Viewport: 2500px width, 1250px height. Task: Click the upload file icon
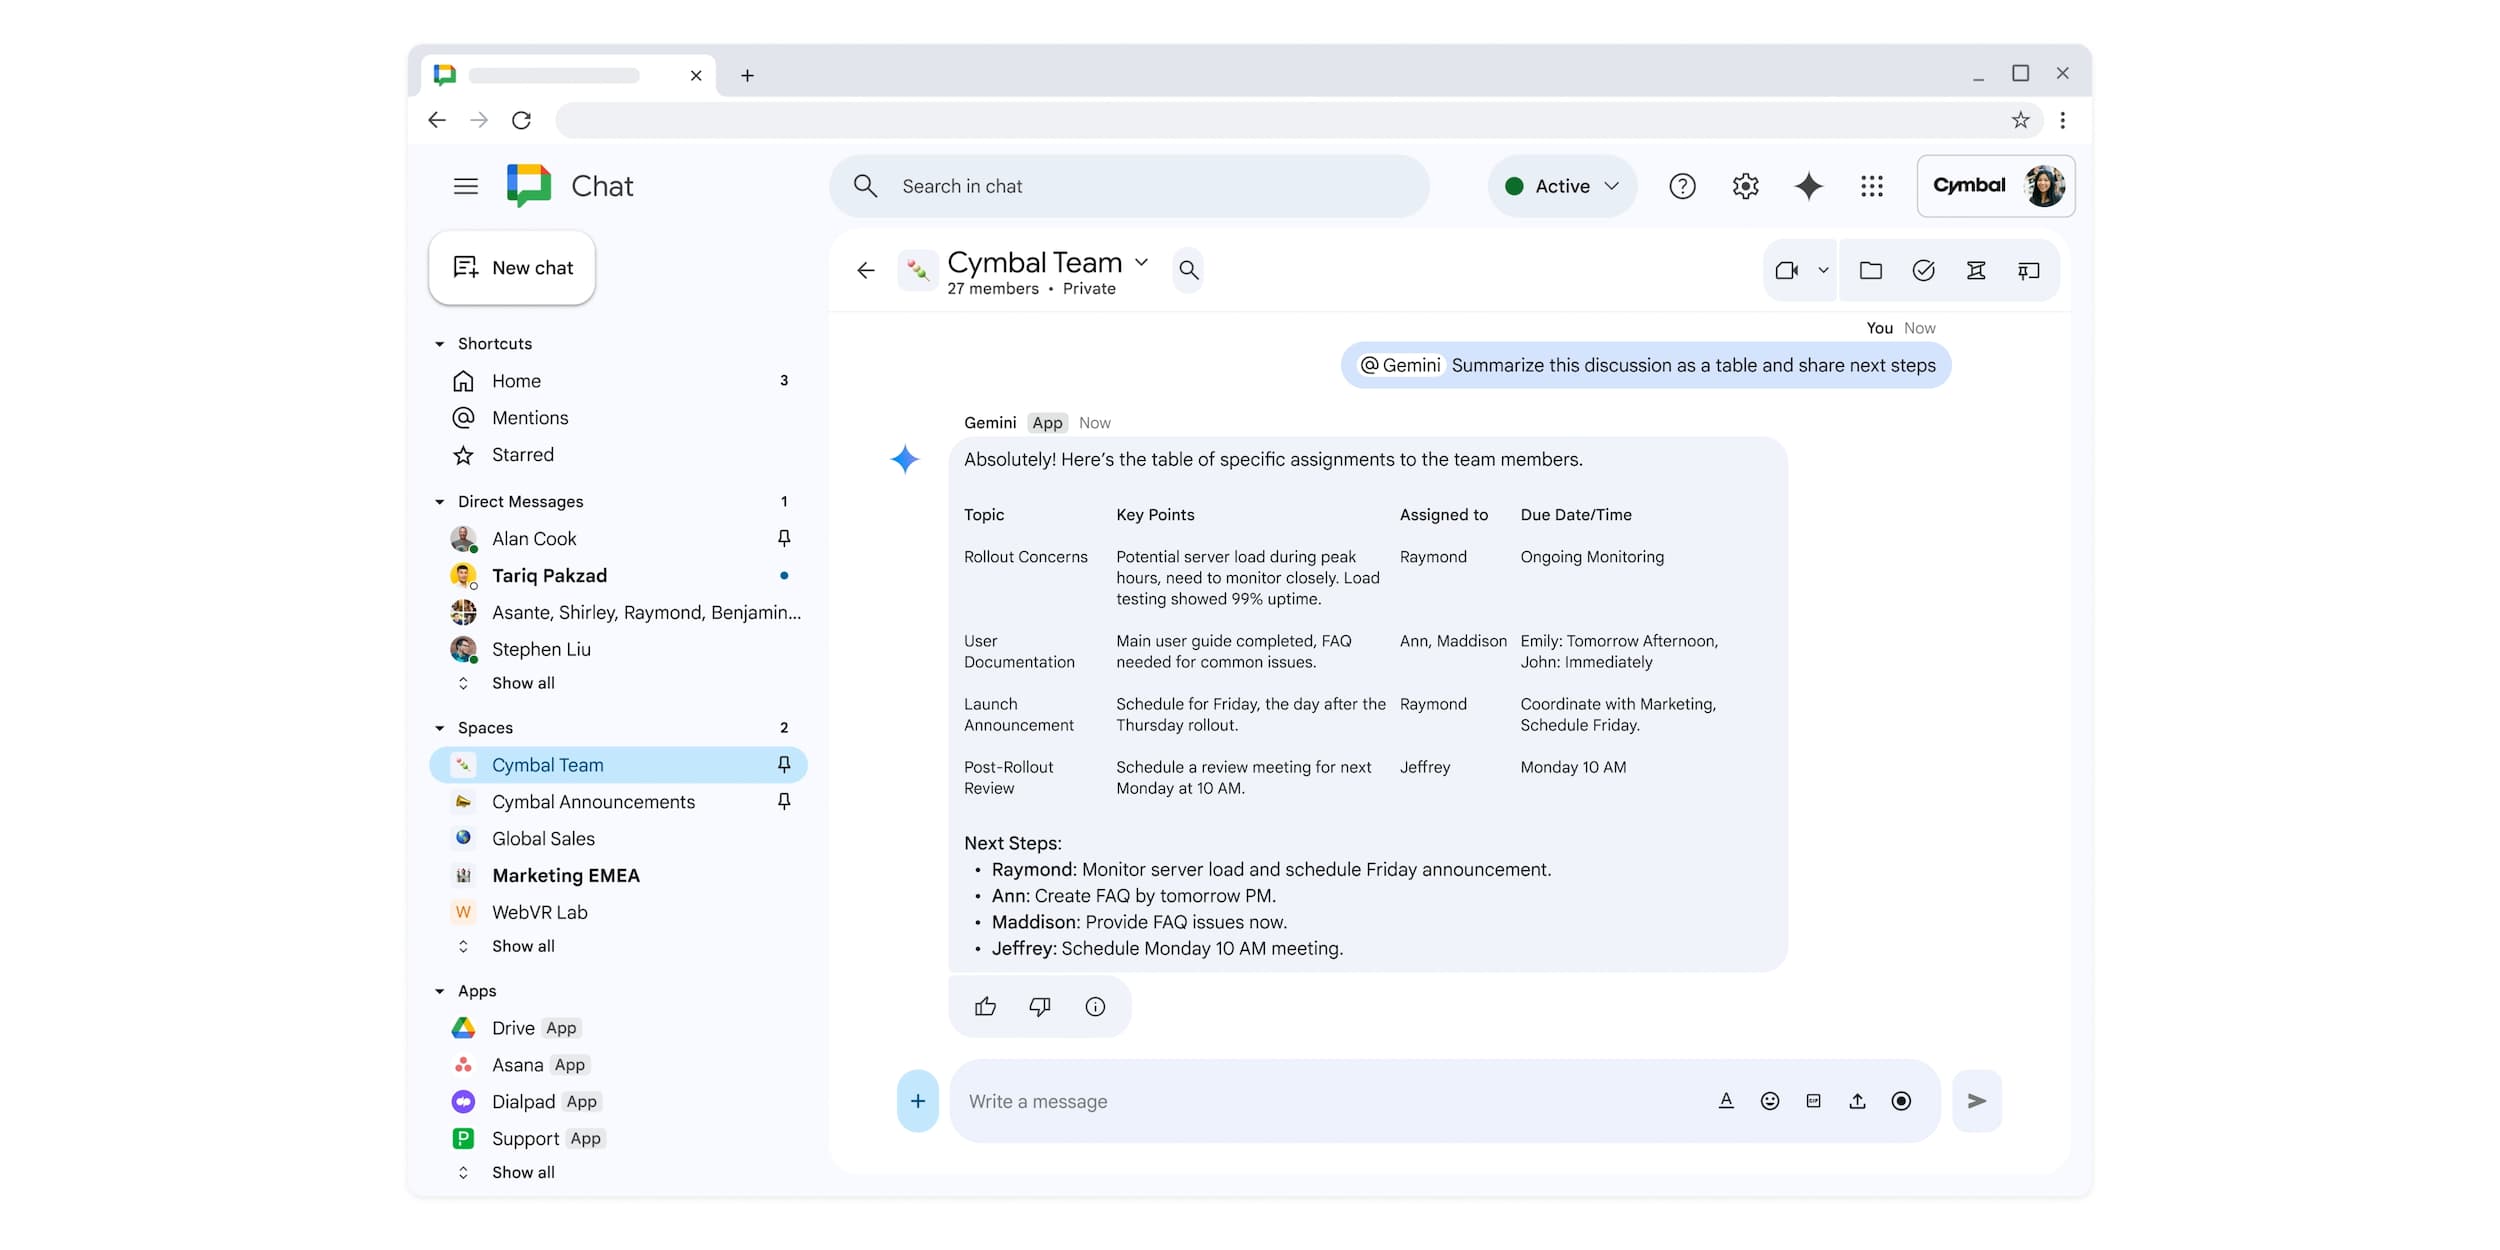pos(1857,1101)
